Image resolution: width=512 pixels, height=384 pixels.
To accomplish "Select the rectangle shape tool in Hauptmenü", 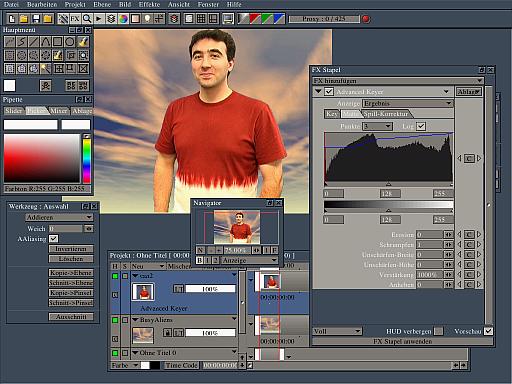I will click(x=57, y=42).
